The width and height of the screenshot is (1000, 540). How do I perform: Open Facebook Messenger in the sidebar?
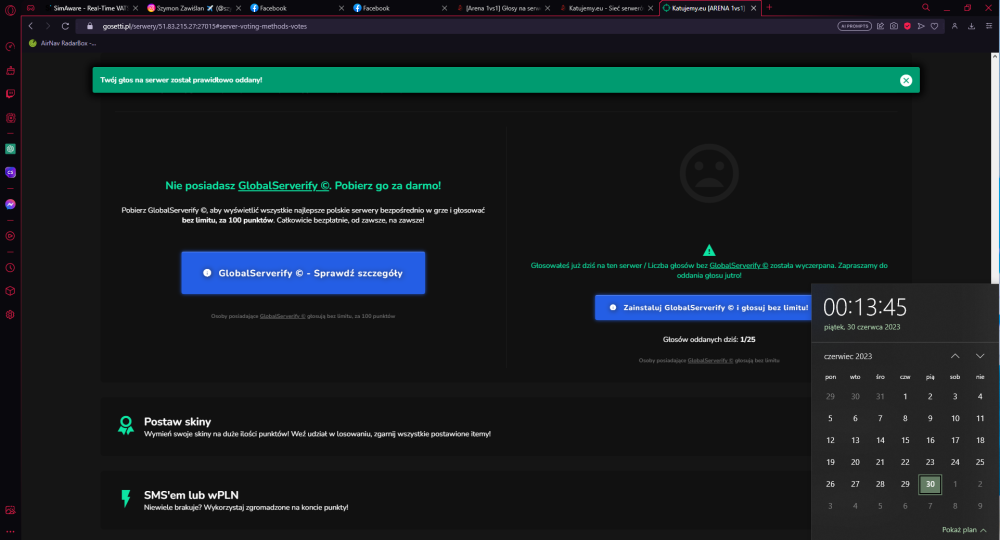[10, 204]
